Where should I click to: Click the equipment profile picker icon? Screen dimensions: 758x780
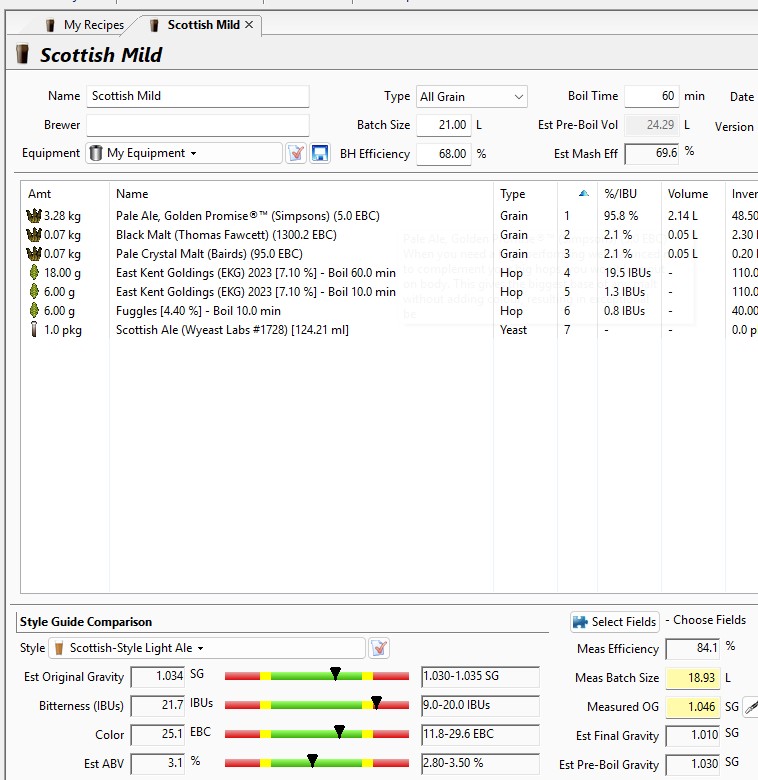click(x=296, y=153)
